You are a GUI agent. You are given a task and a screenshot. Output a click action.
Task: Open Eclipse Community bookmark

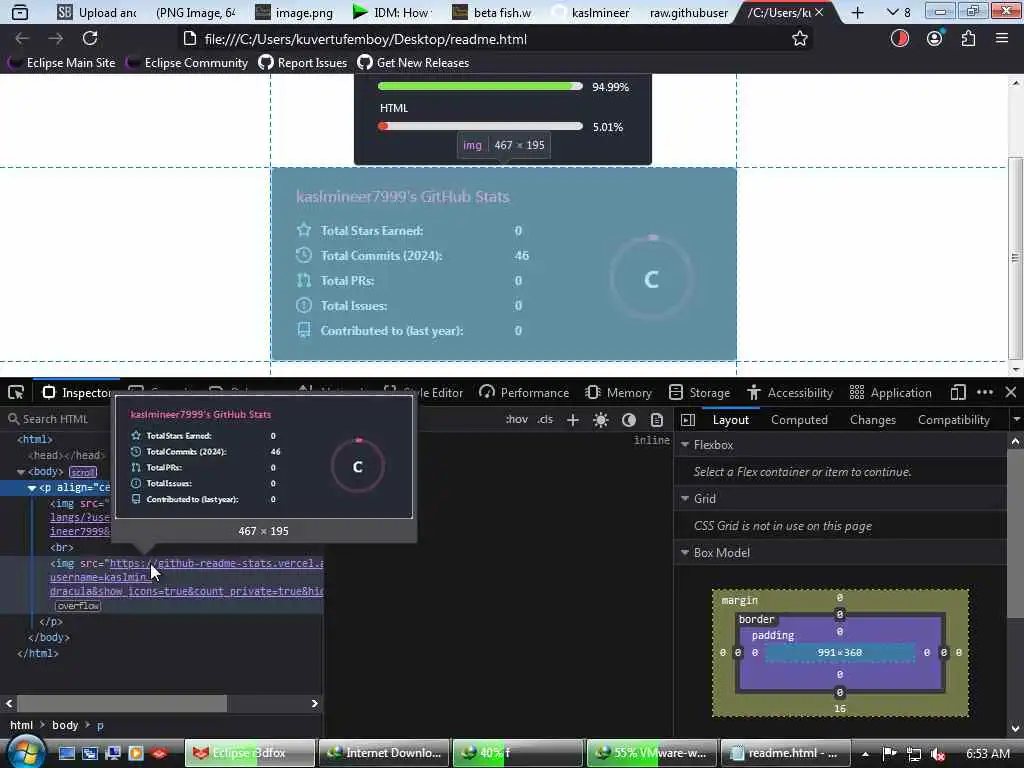187,63
